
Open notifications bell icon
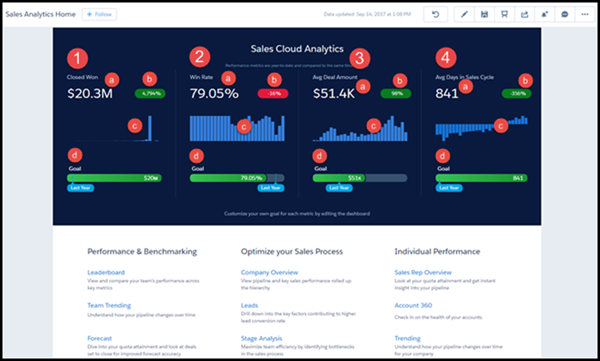pos(545,15)
